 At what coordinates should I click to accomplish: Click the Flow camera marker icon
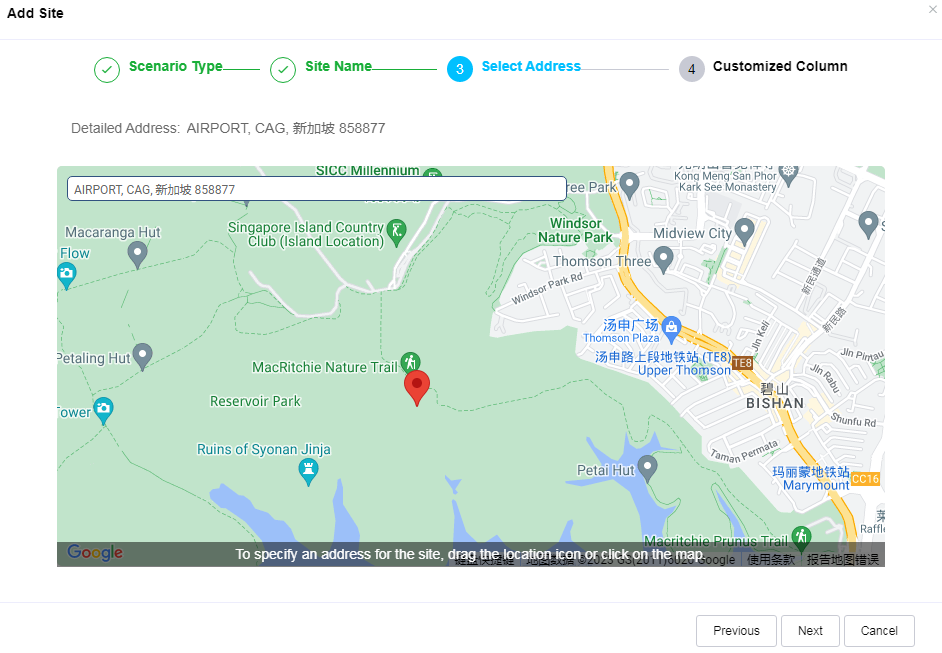tap(66, 275)
